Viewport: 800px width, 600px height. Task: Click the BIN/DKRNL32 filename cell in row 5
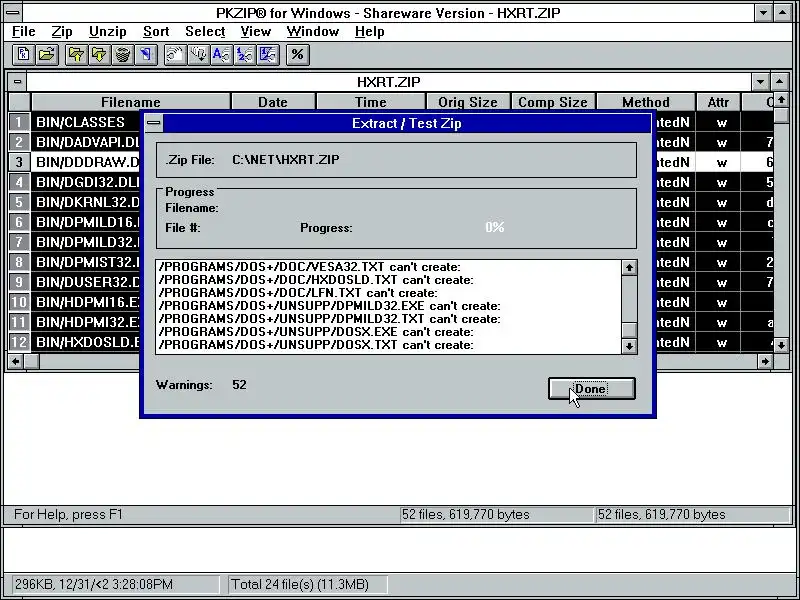coord(86,202)
